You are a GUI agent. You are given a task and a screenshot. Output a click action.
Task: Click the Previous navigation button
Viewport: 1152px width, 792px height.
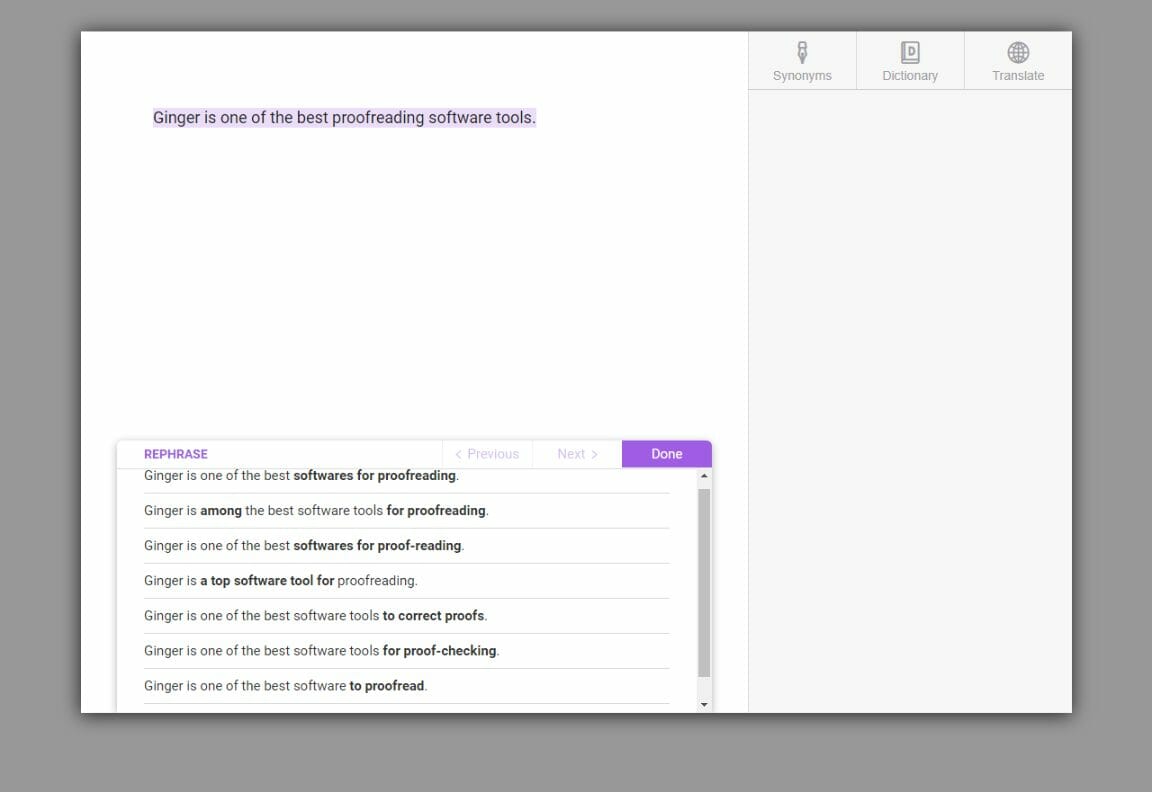tap(487, 453)
